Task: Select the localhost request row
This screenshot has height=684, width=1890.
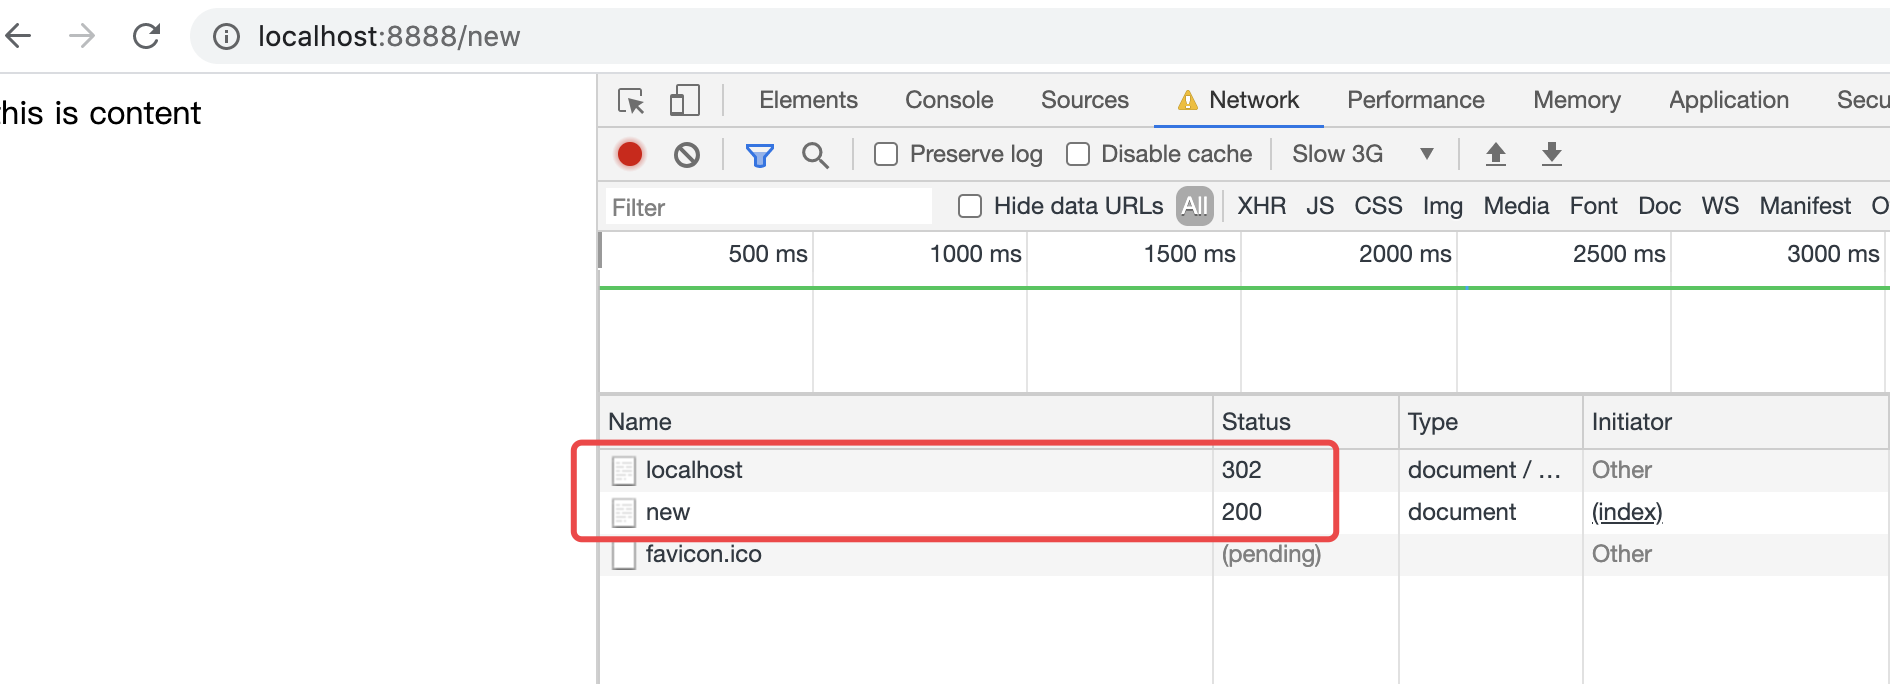Action: click(1244, 470)
